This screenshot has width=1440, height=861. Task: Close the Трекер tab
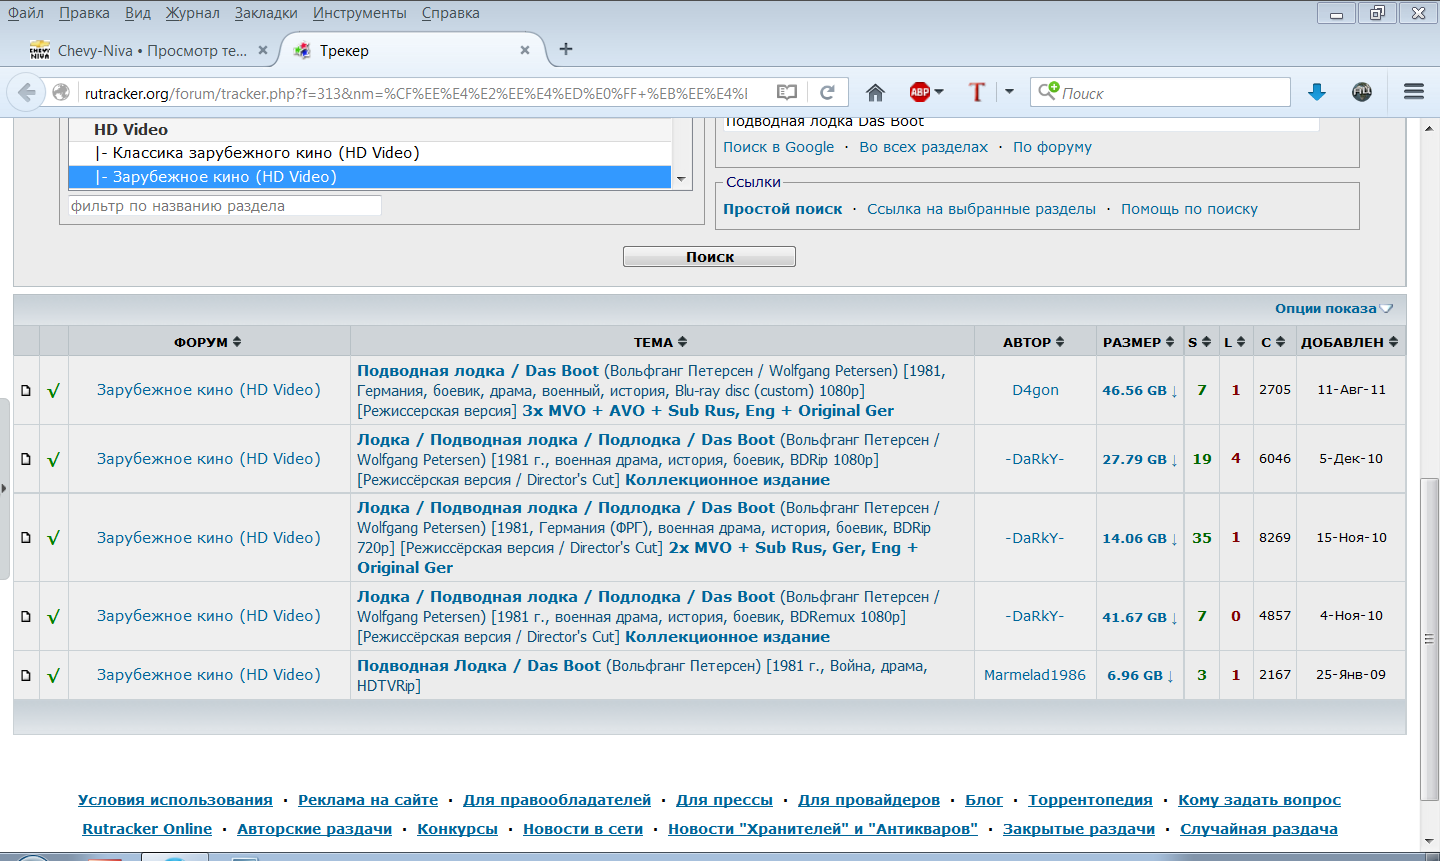tap(525, 50)
